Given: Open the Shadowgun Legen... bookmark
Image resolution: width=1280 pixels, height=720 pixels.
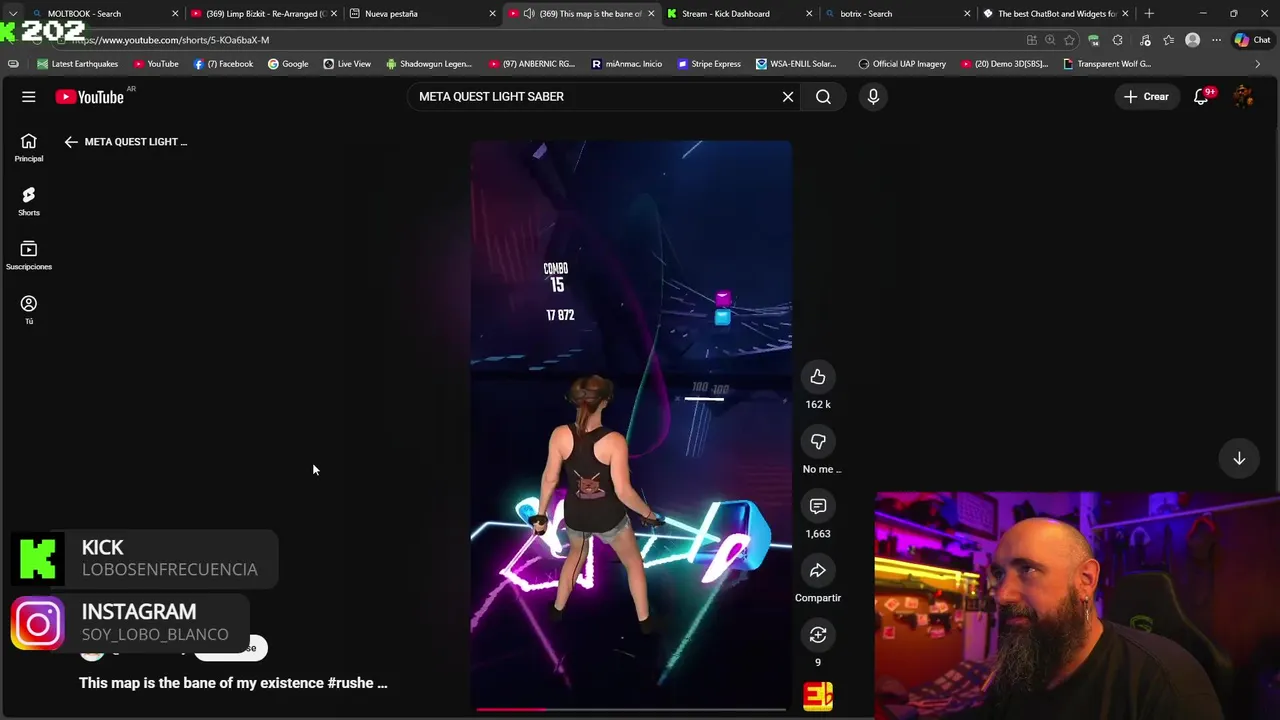Looking at the screenshot, I should click(x=428, y=64).
